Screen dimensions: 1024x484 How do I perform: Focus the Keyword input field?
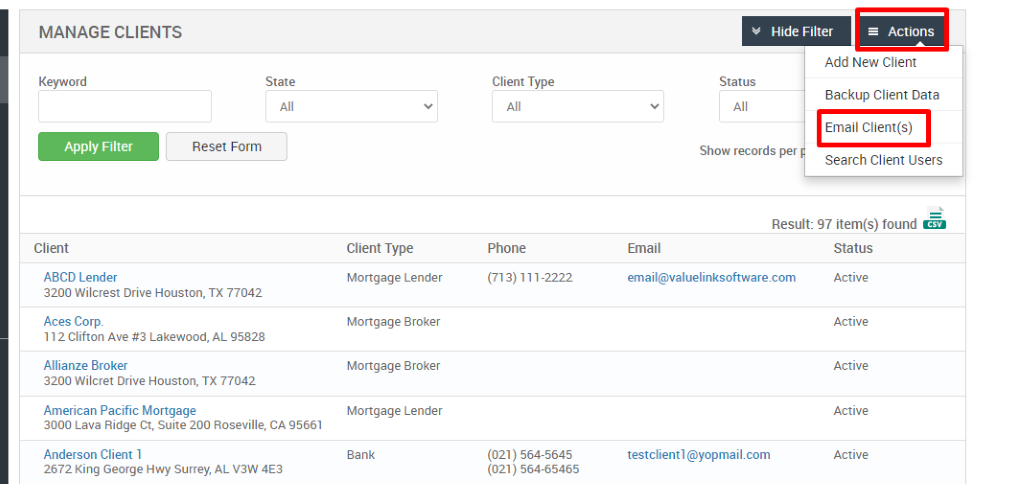(x=125, y=106)
